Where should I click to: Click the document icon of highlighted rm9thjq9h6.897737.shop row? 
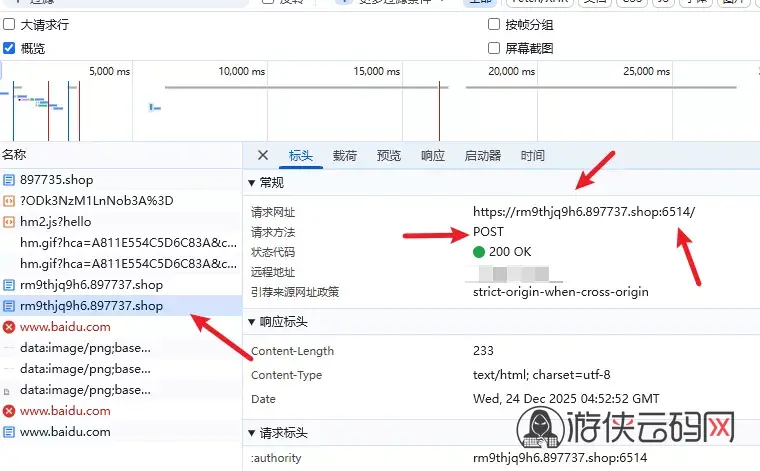pos(9,306)
